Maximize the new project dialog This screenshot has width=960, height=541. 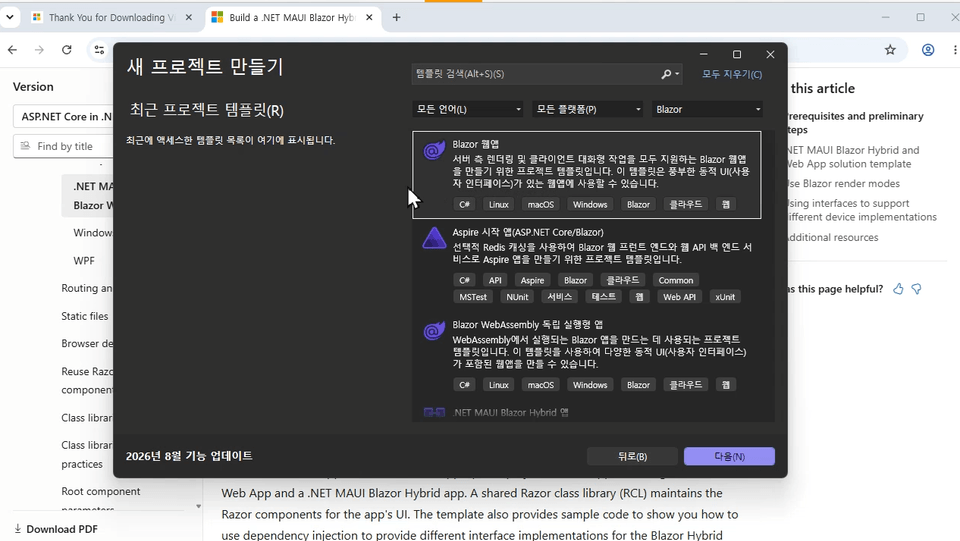point(737,54)
